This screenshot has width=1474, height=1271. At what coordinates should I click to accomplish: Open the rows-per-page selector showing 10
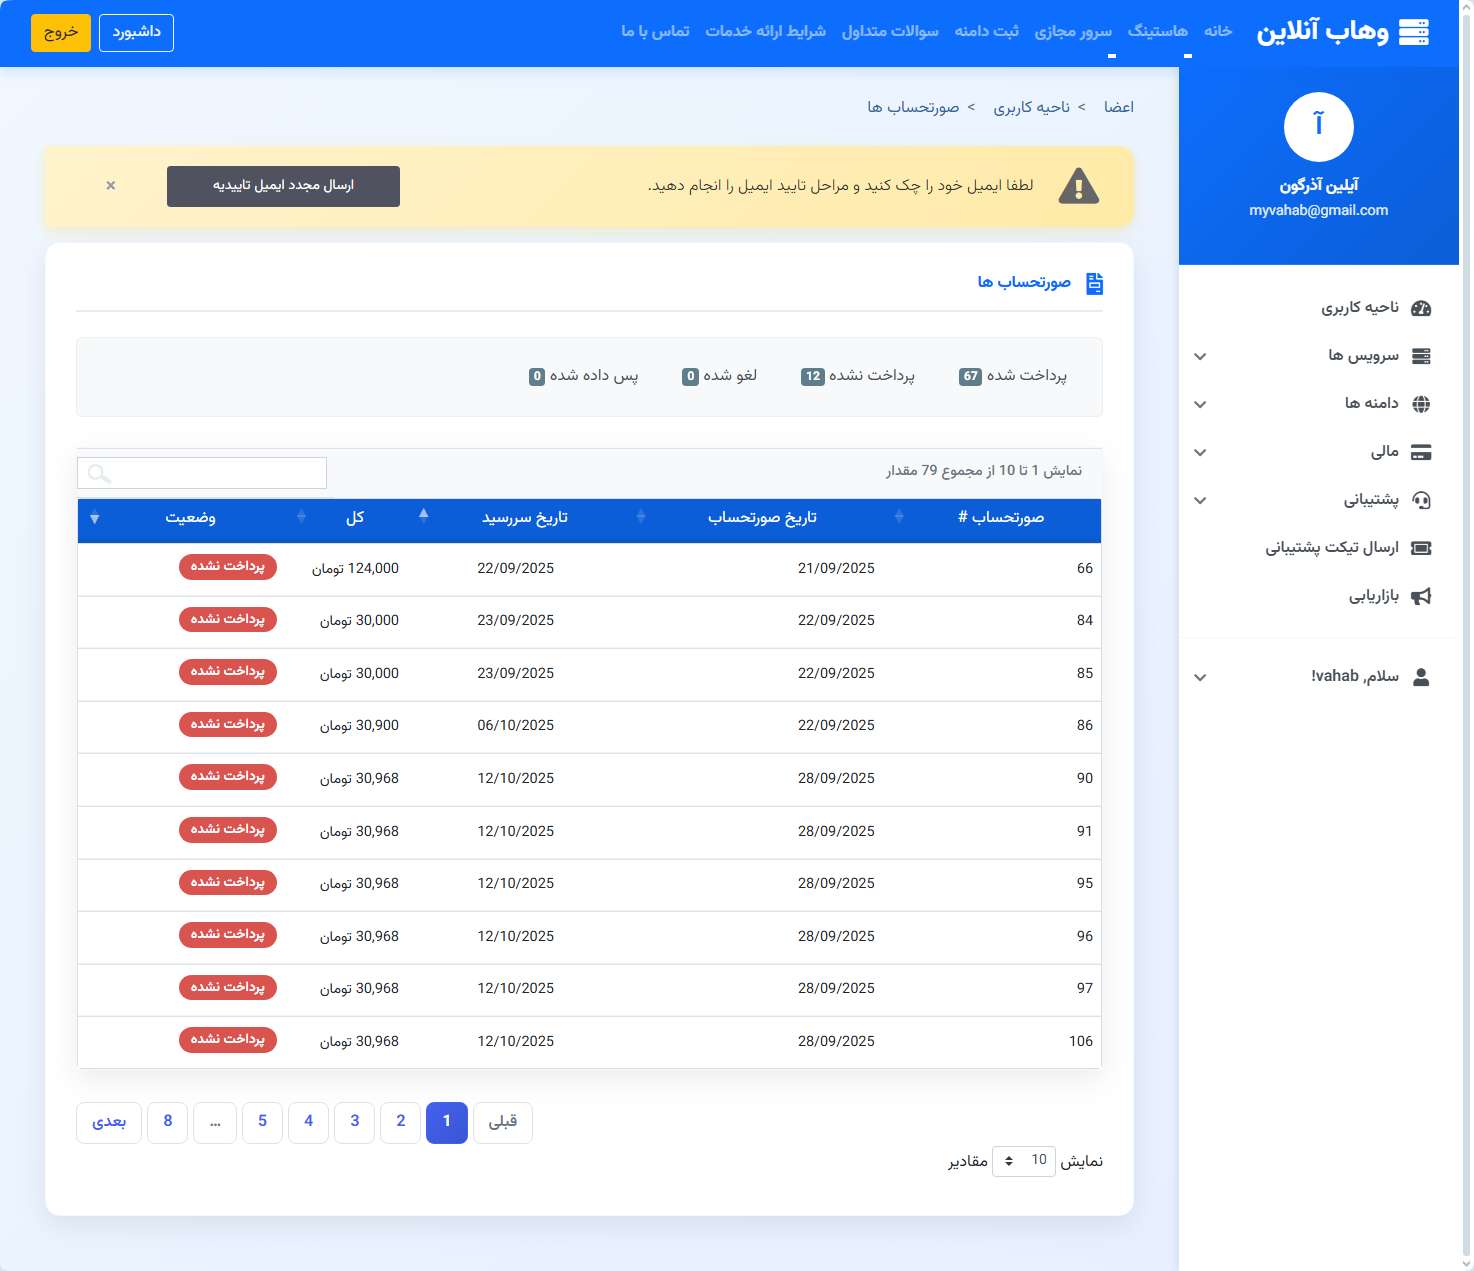click(x=1023, y=1160)
